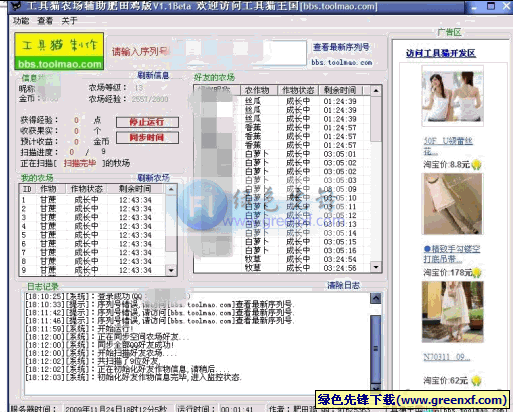Screen dimensions: 513x412
Task: Click the bbs.toolmao.com text under serial link
Action: (x=342, y=62)
